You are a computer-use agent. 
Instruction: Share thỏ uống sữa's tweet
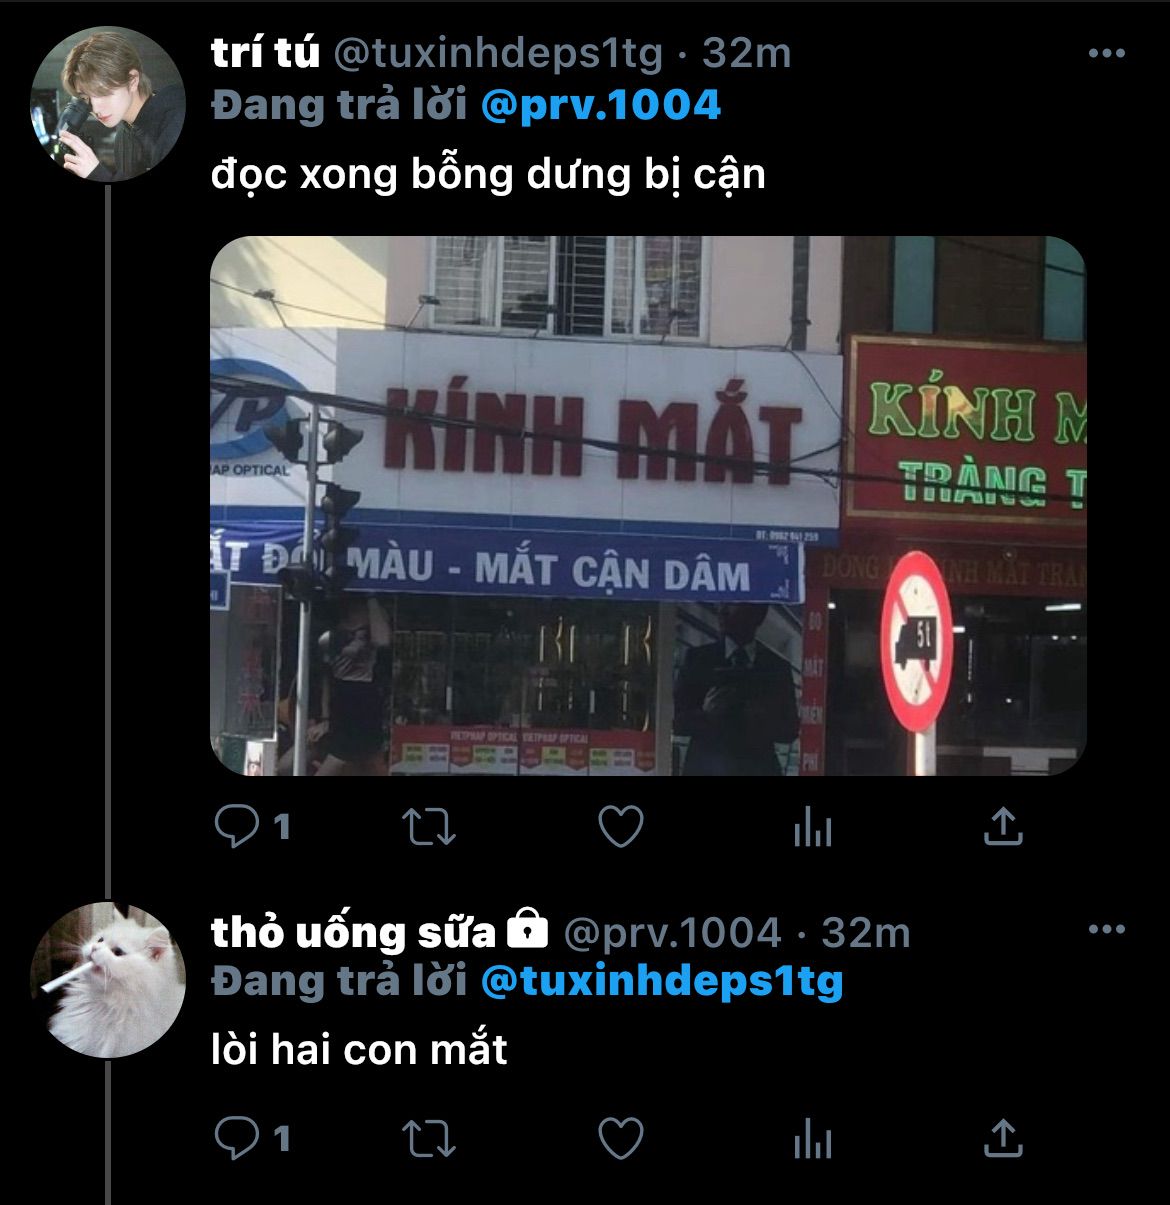click(x=1002, y=1137)
